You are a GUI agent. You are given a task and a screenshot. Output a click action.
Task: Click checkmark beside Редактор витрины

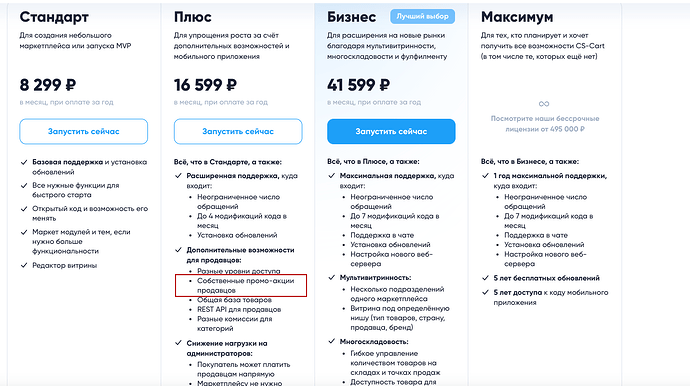[24, 265]
